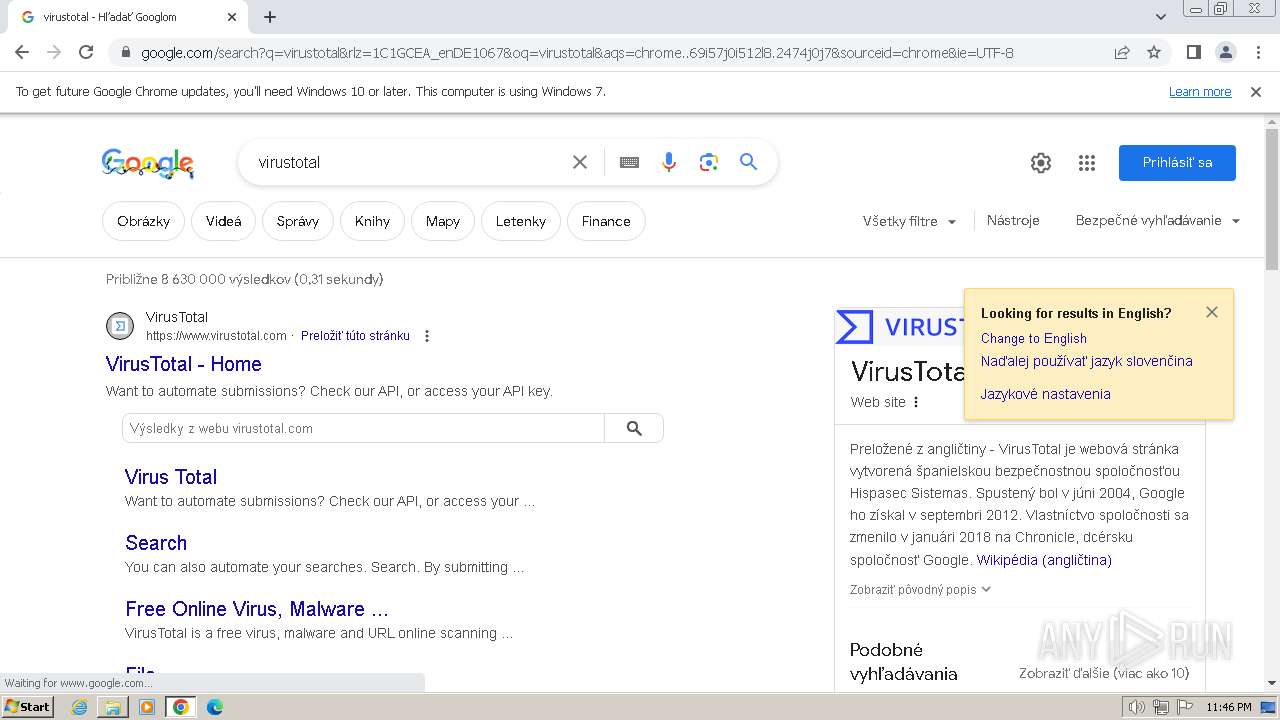Open the tab search chevron dropdown
The width and height of the screenshot is (1280, 720).
(x=1161, y=17)
